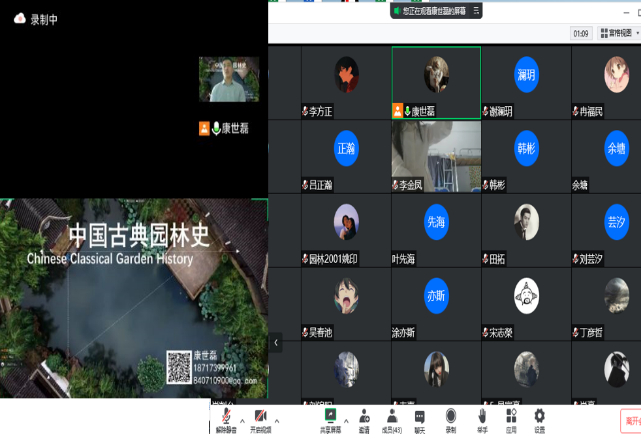Image resolution: width=641 pixels, height=434 pixels.
Task: Open the Invite (邀请) icon
Action: coord(364,417)
